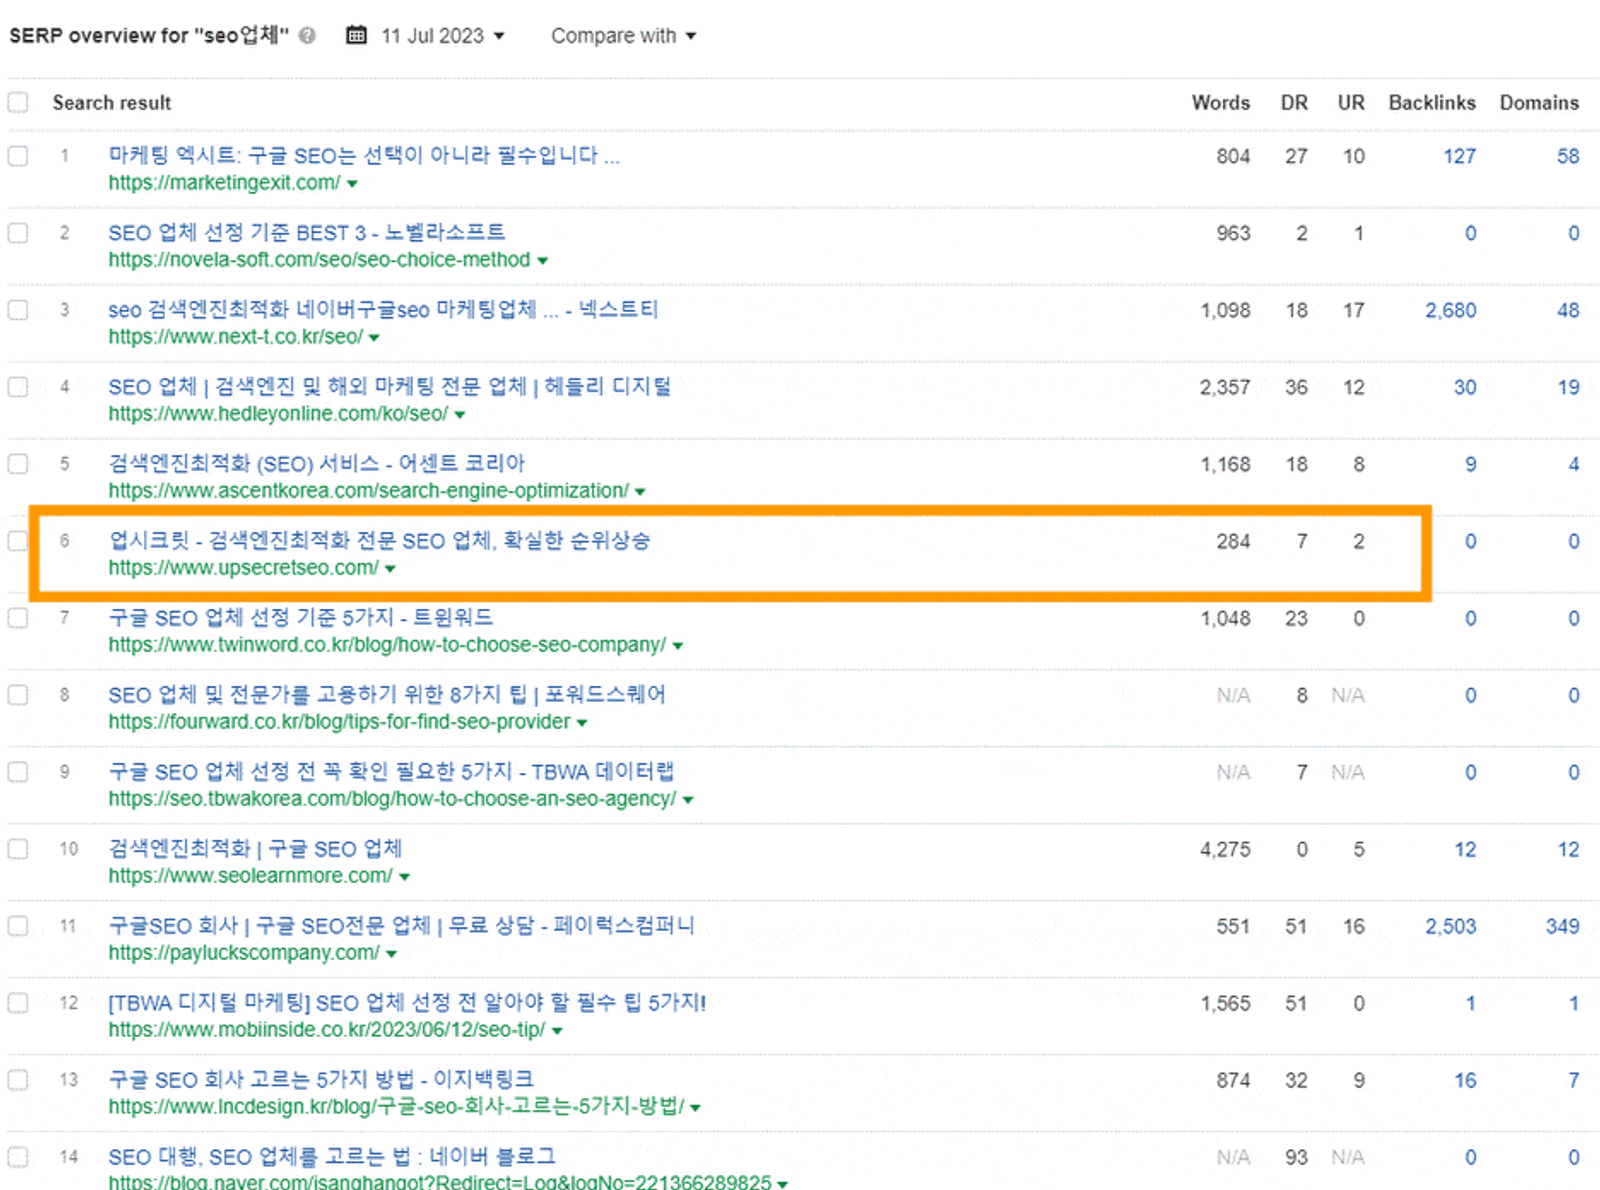Image resolution: width=1600 pixels, height=1190 pixels.
Task: Expand URL menu arrow for fourward.co.kr
Action: (x=582, y=723)
